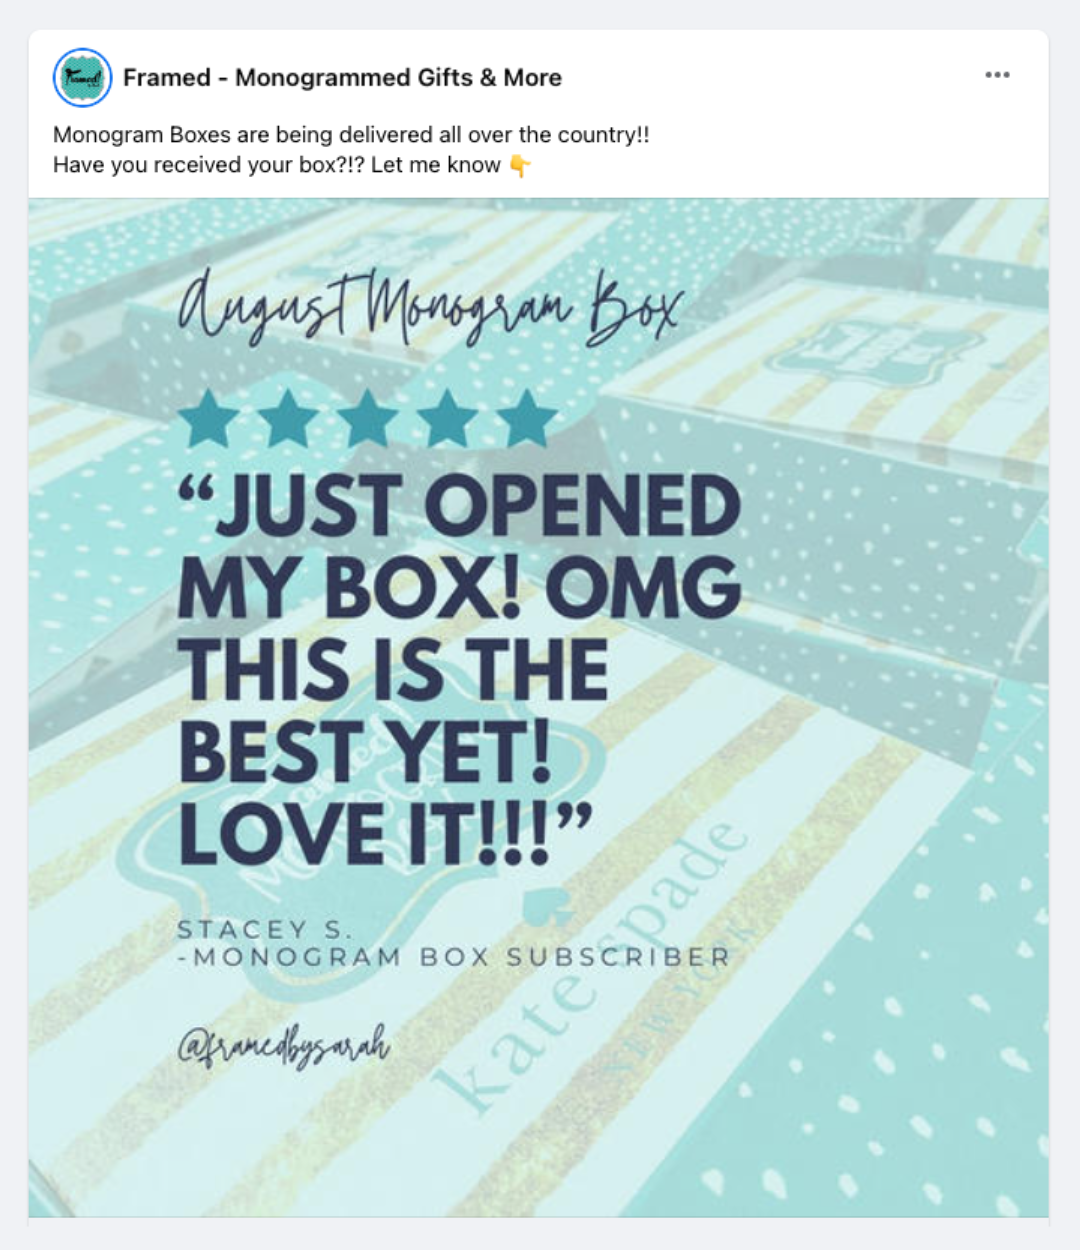1080x1250 pixels.
Task: Click the "MY BOX! OMG" quote line
Action: 459,587
